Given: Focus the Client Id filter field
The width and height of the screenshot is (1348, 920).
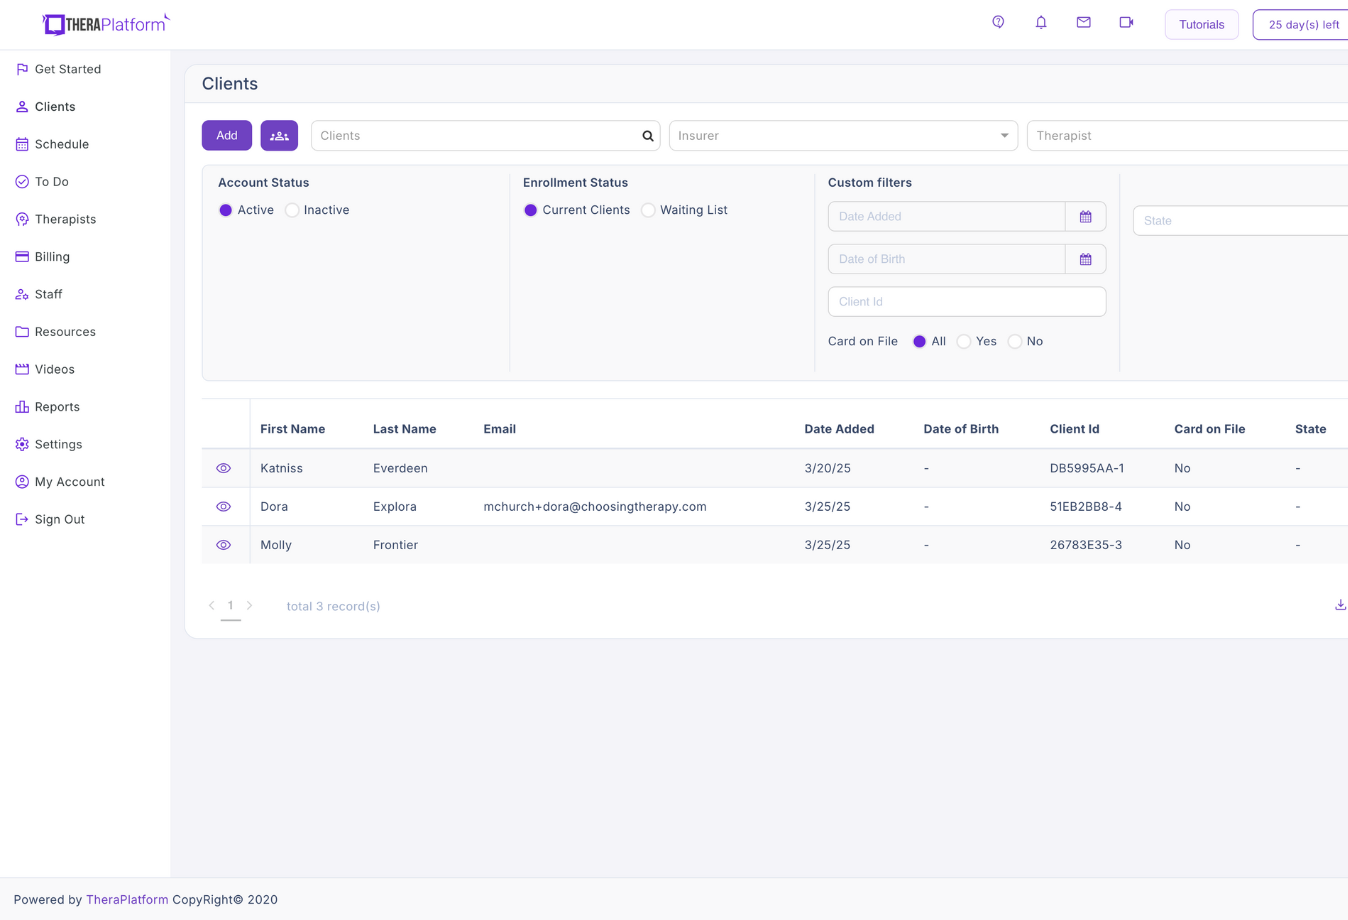Looking at the screenshot, I should coord(967,302).
